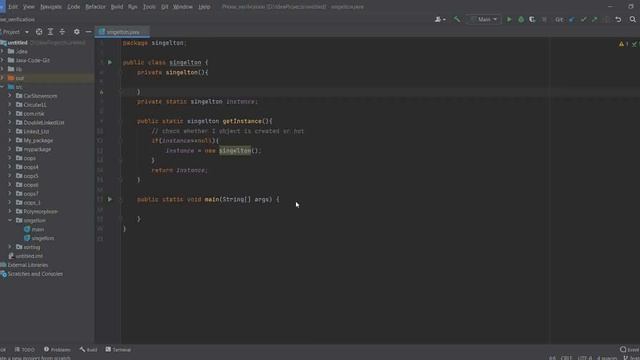Image resolution: width=640 pixels, height=360 pixels.
Task: Open the Build tool window at bottom
Action: pos(89,349)
